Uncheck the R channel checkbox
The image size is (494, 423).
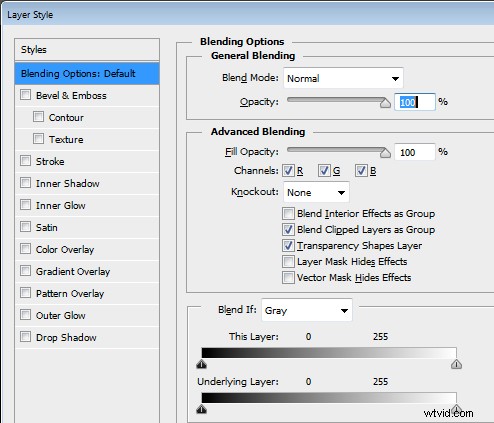click(288, 171)
